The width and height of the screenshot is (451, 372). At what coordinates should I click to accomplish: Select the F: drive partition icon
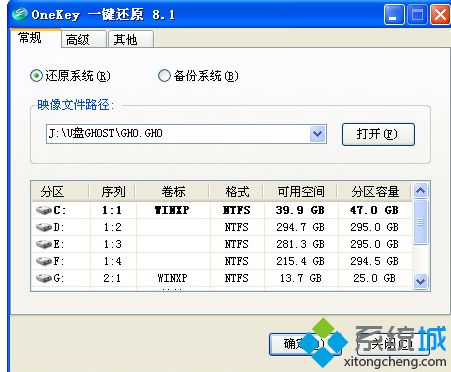click(44, 261)
